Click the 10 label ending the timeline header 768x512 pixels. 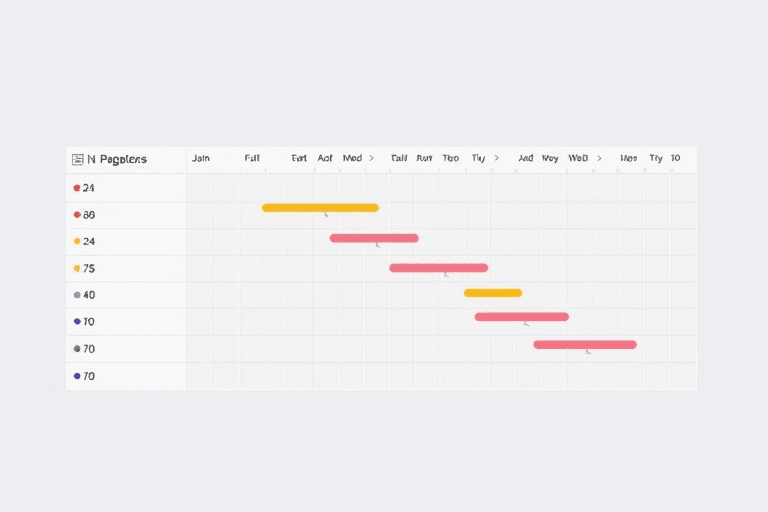[676, 158]
